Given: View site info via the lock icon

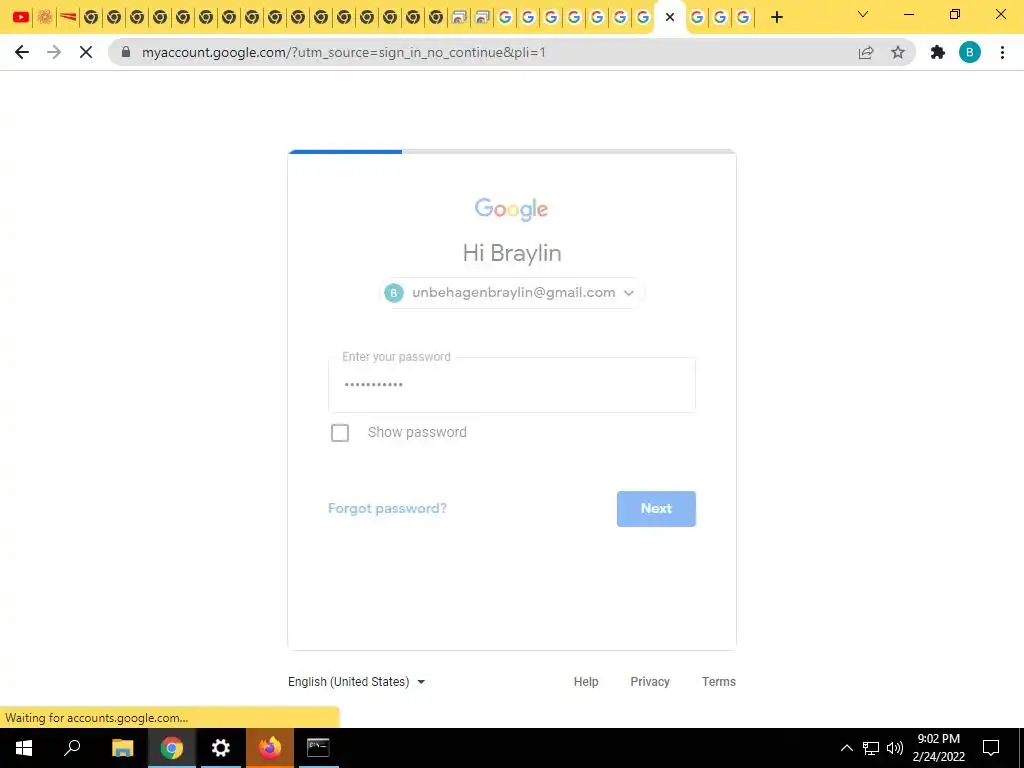Looking at the screenshot, I should coord(126,52).
